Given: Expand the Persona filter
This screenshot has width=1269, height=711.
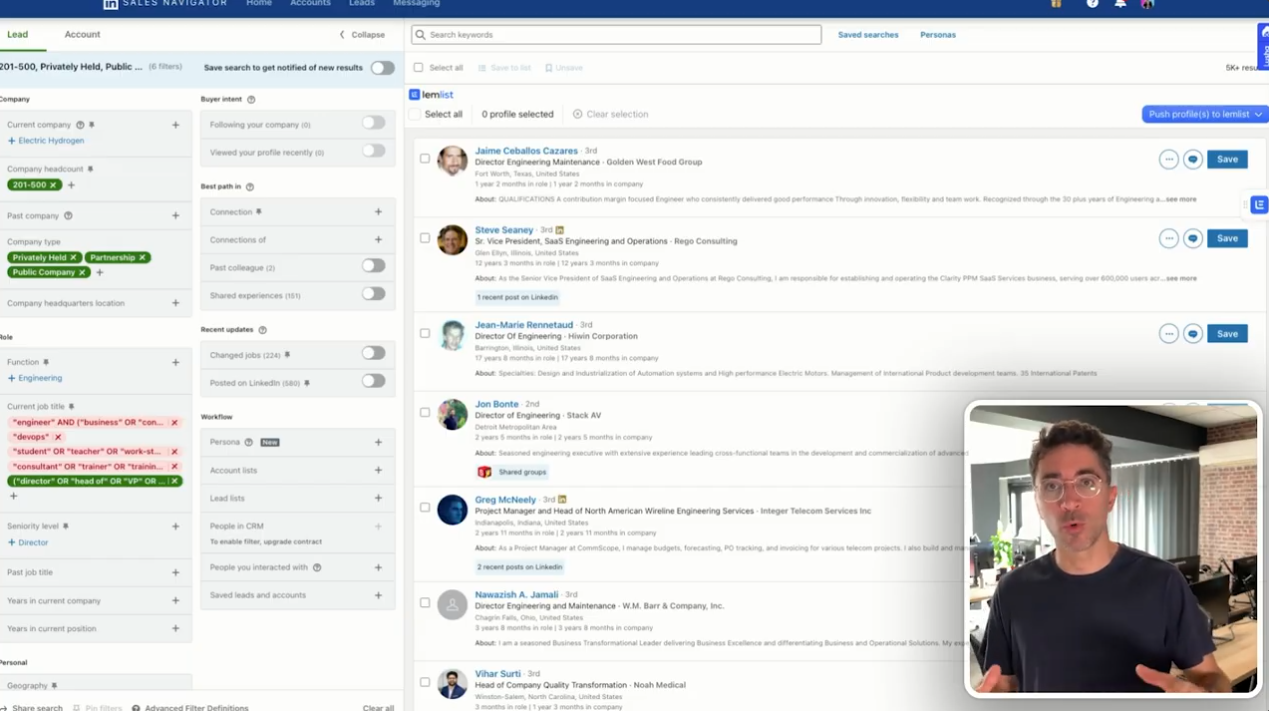Looking at the screenshot, I should (x=378, y=442).
